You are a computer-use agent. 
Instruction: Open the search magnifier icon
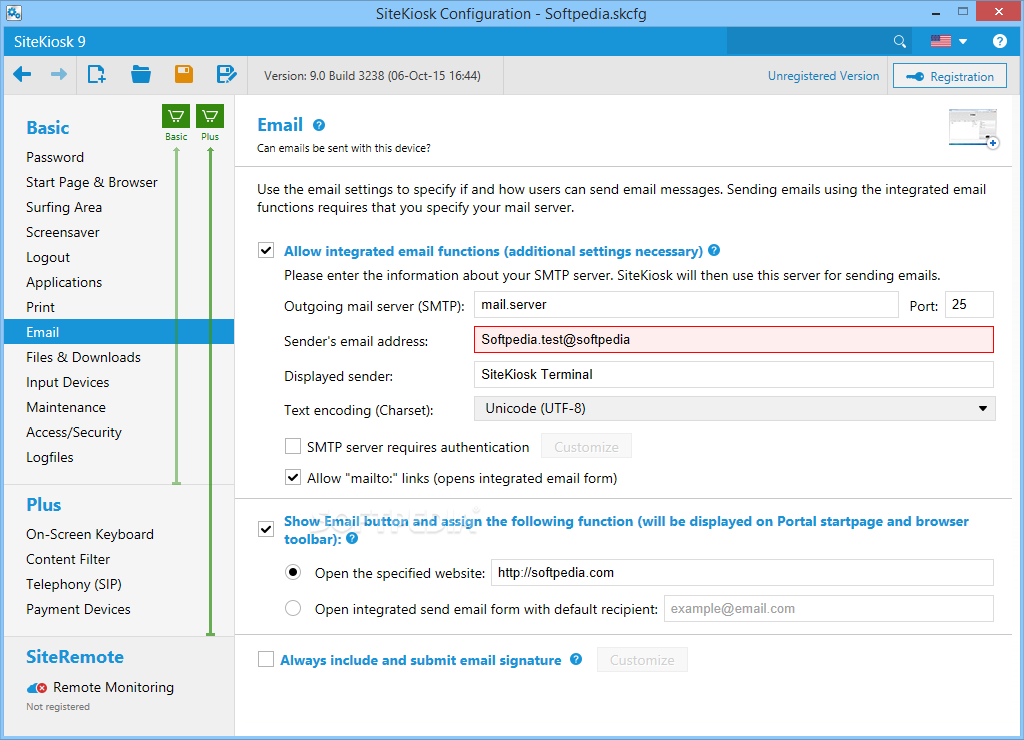(x=899, y=42)
